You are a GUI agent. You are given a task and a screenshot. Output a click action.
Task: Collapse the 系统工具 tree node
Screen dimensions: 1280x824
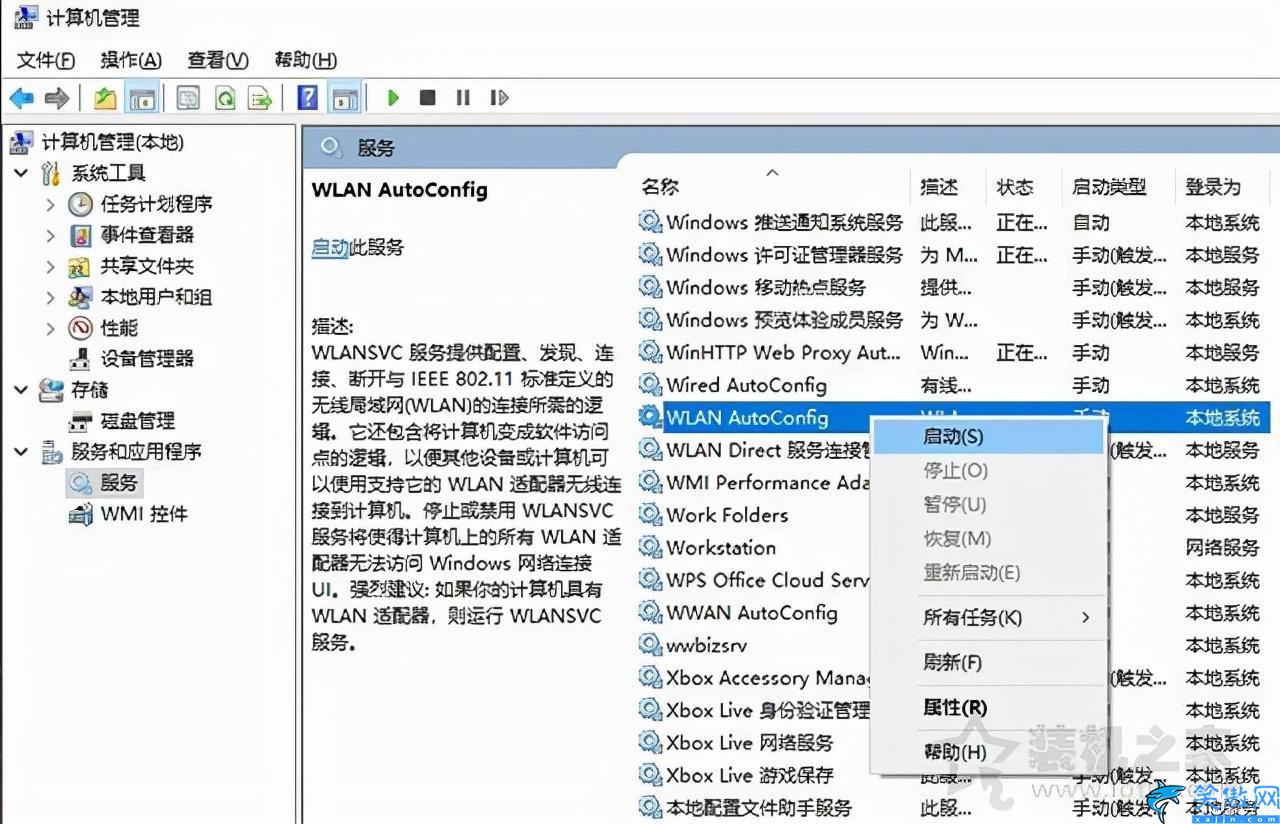point(21,173)
